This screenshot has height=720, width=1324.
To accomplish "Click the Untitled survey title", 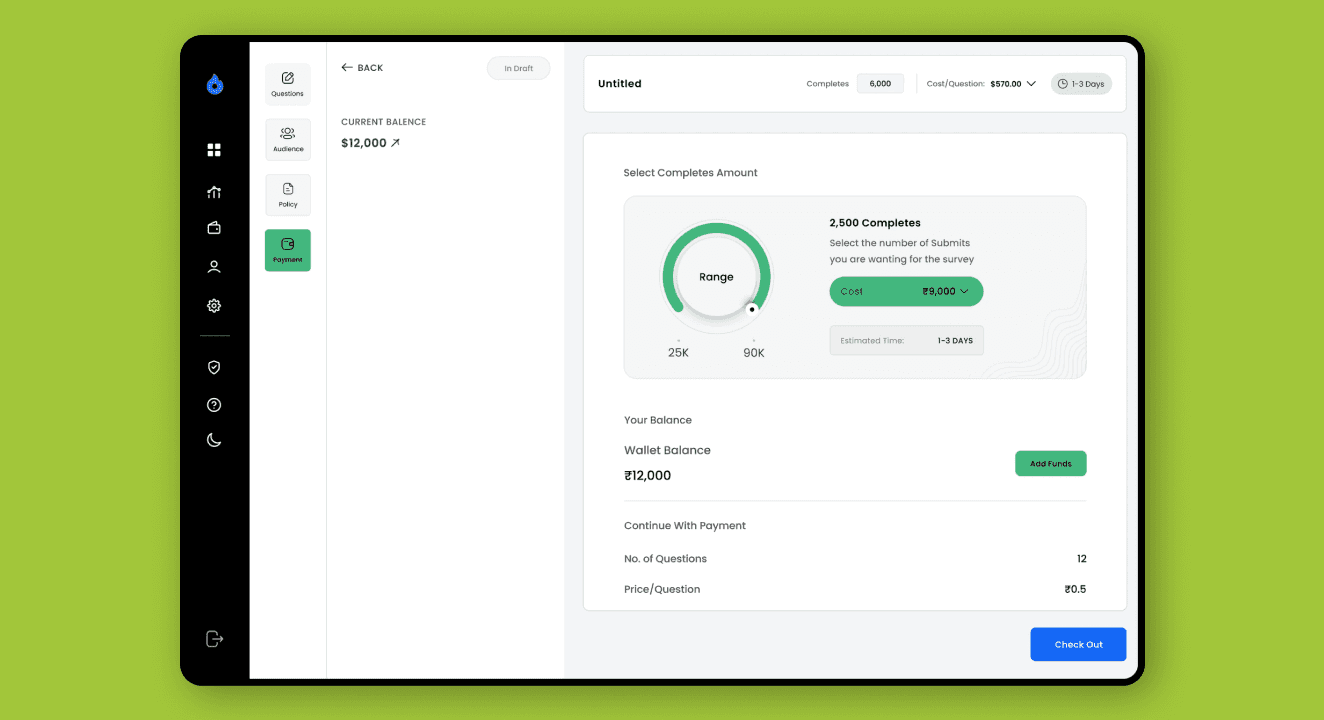I will pos(620,84).
